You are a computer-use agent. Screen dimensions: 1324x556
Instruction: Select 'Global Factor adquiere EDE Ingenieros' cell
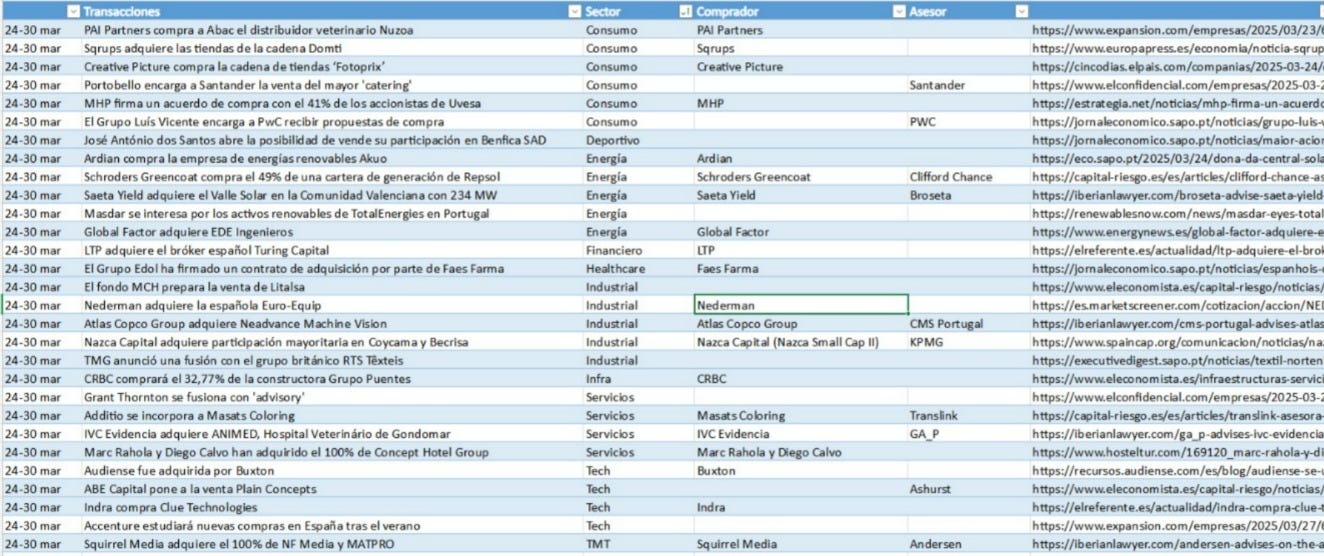click(x=332, y=232)
